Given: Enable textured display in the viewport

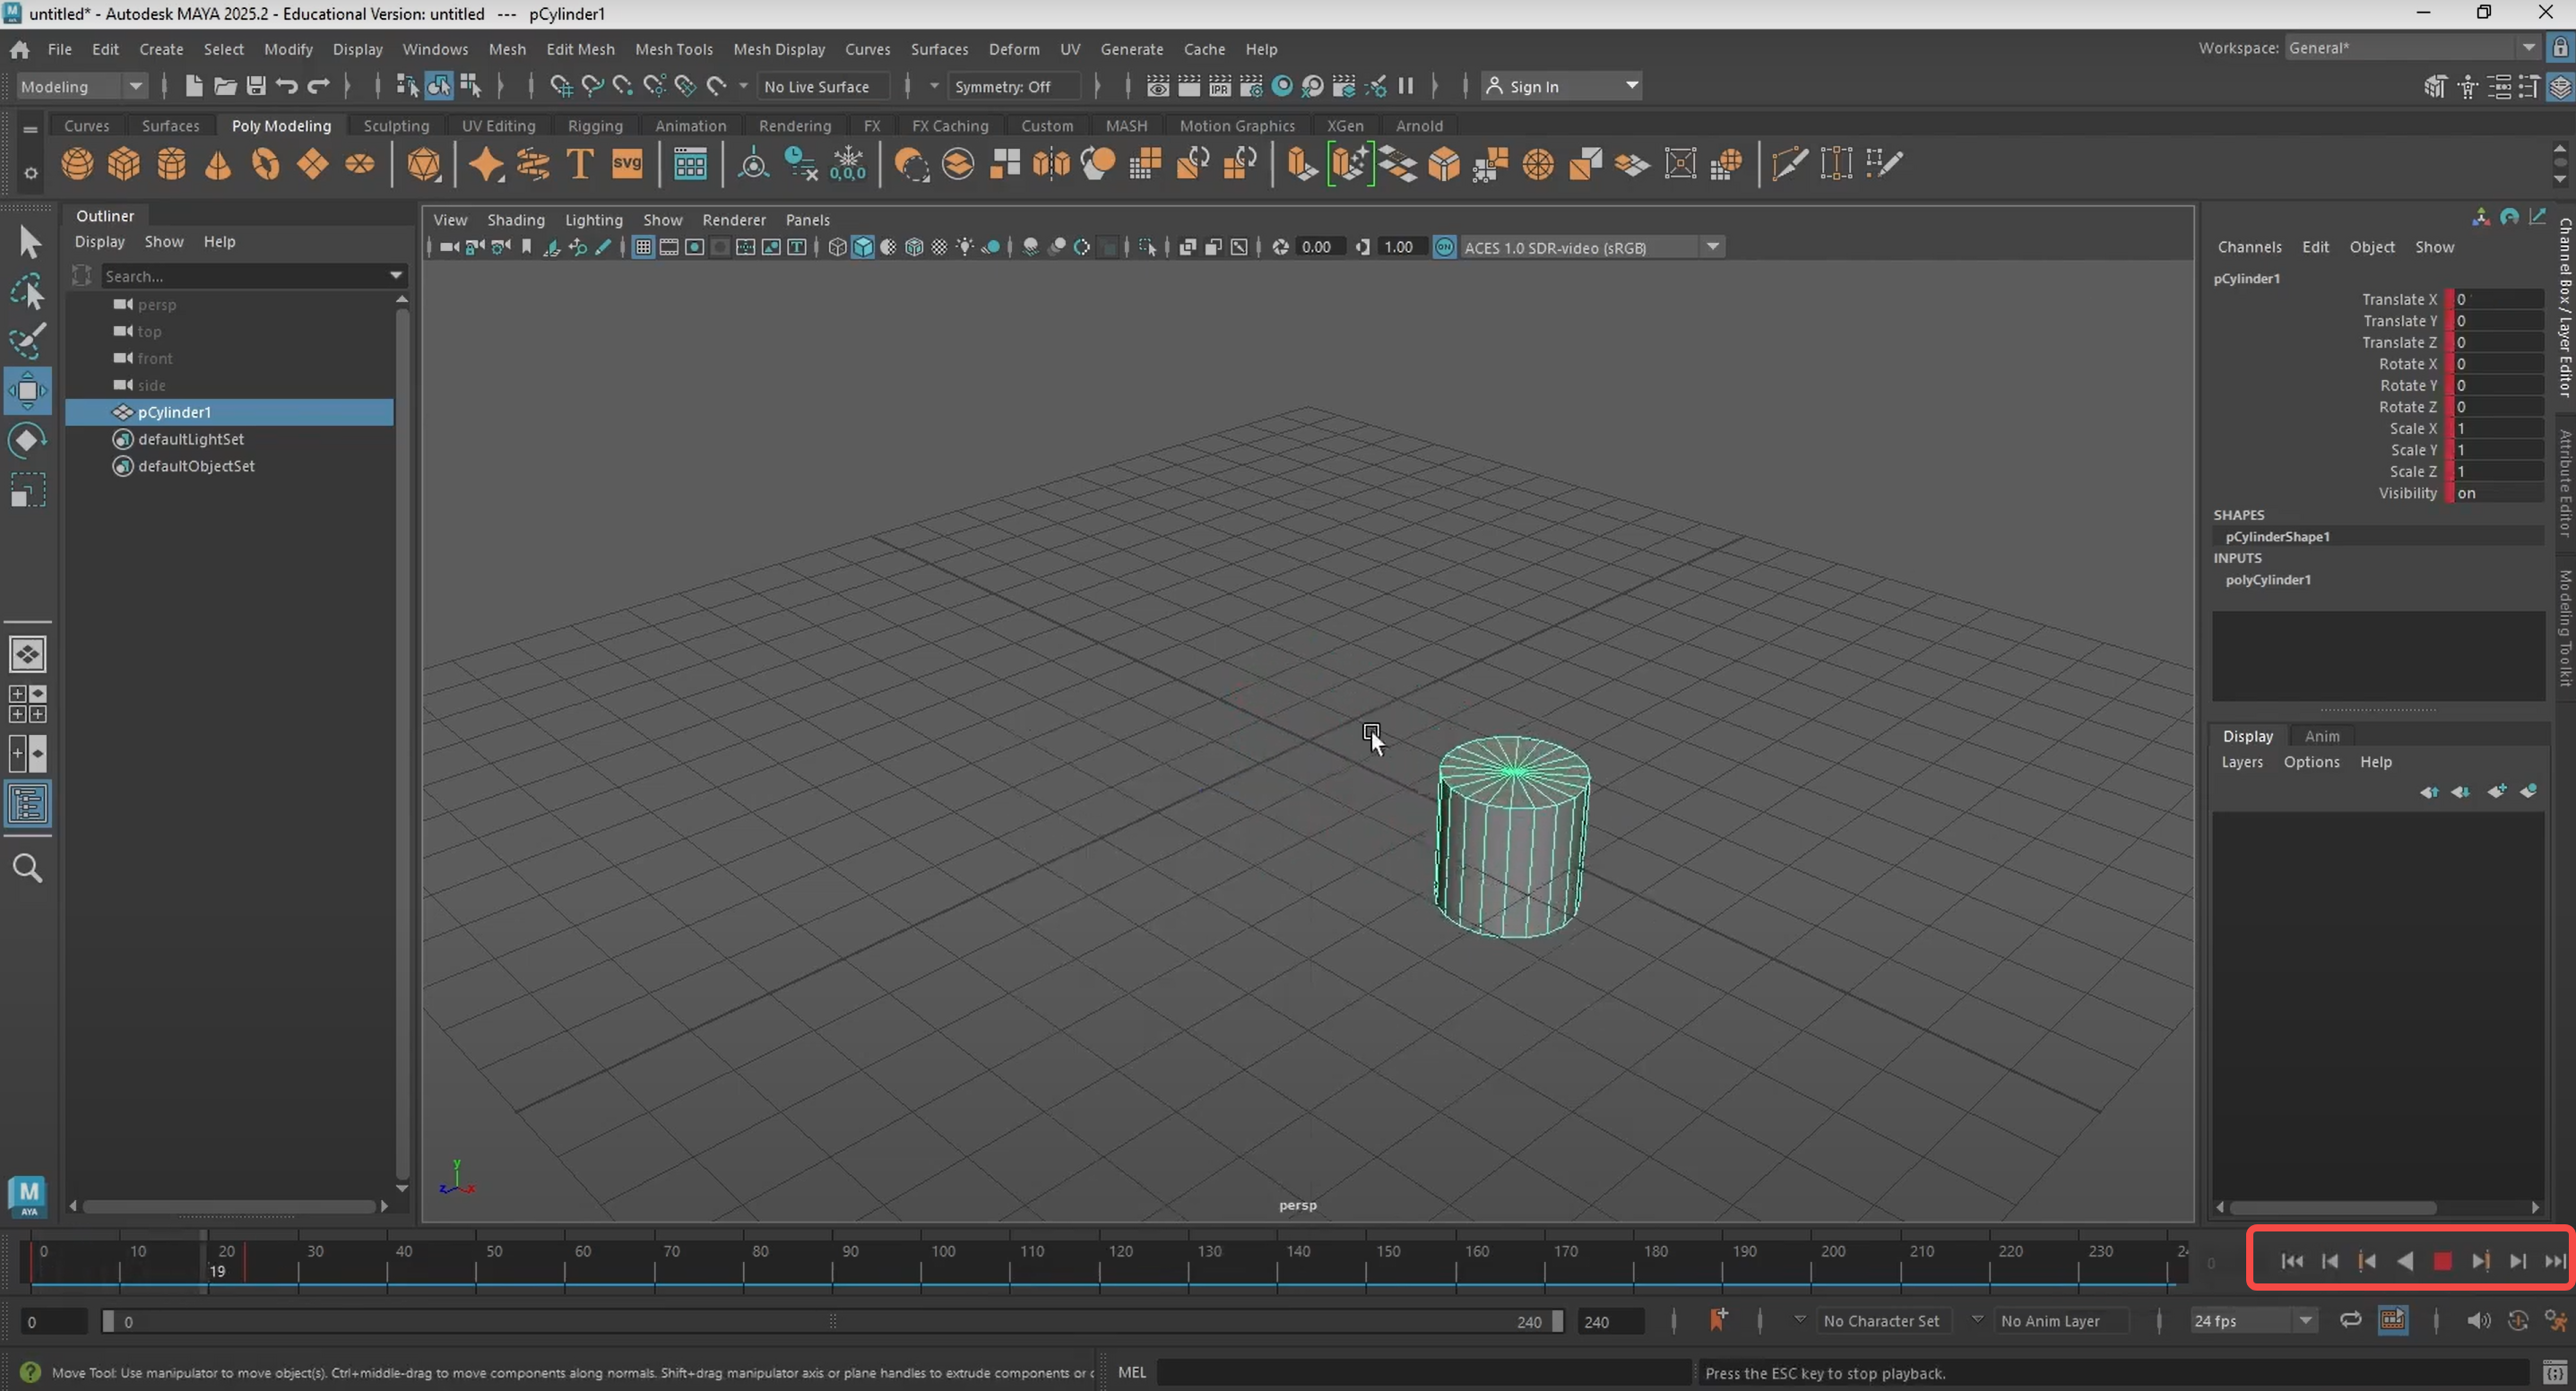Looking at the screenshot, I should (913, 247).
